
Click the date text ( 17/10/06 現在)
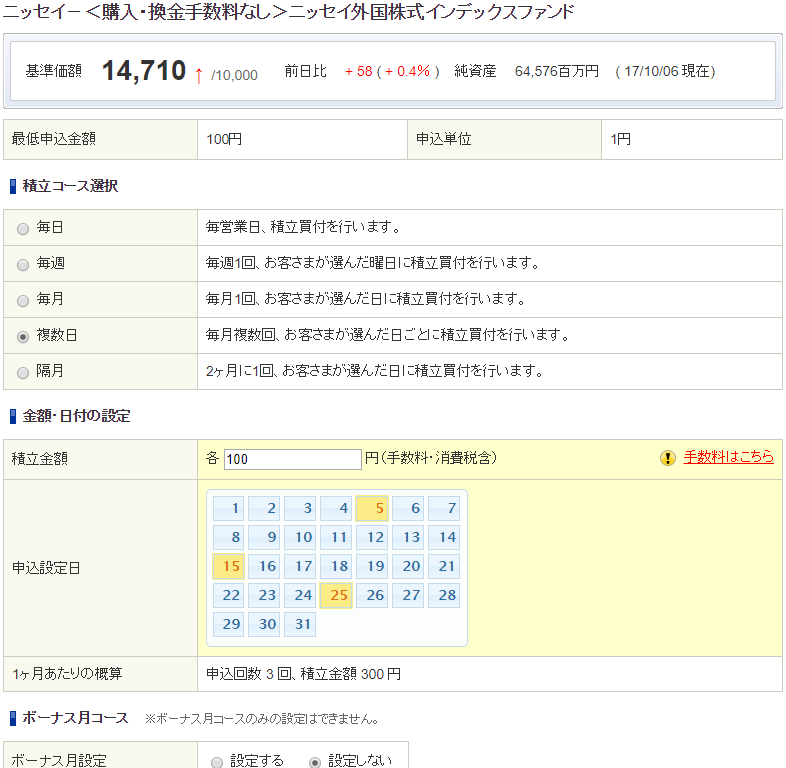665,72
